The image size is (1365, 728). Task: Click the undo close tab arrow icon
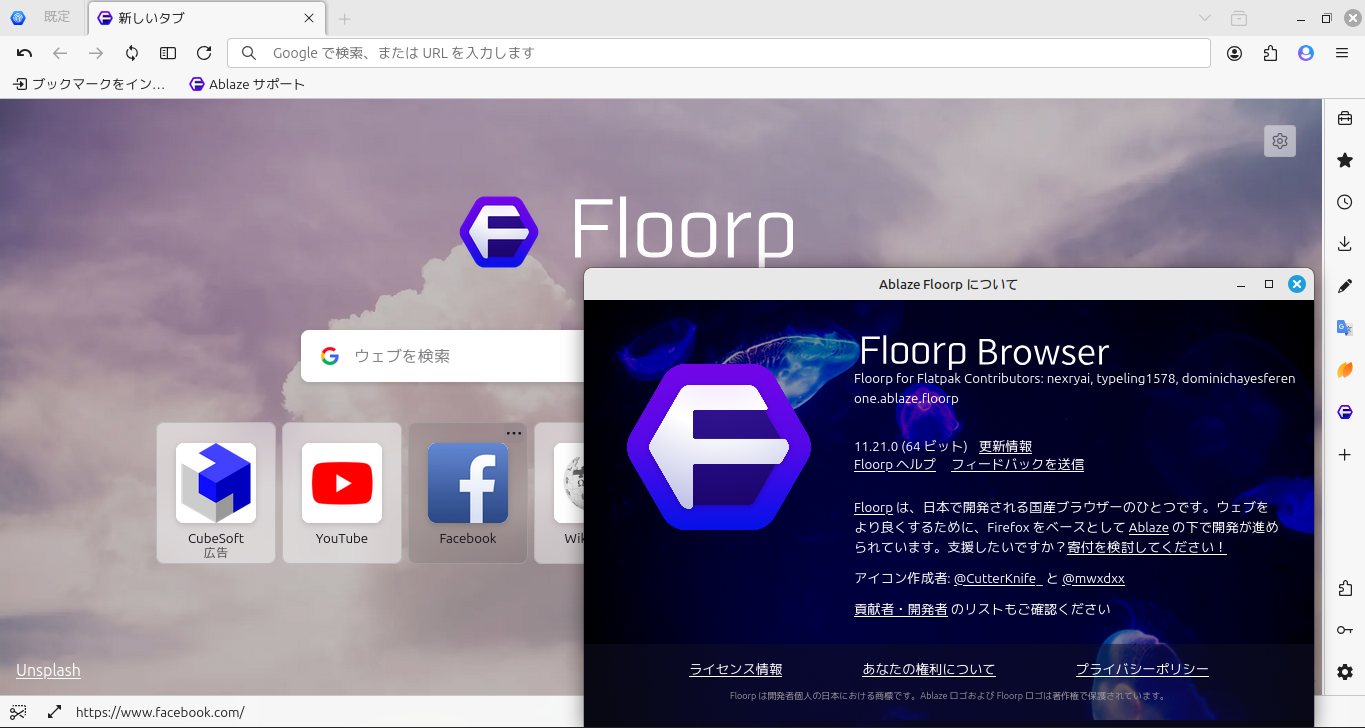pyautogui.click(x=24, y=53)
